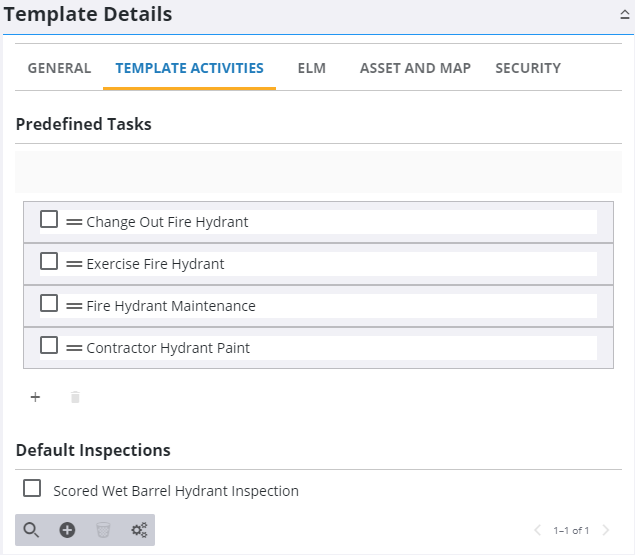Select the Scored Wet Barrel Hydrant Inspection checkbox
The image size is (635, 555).
pyautogui.click(x=32, y=489)
